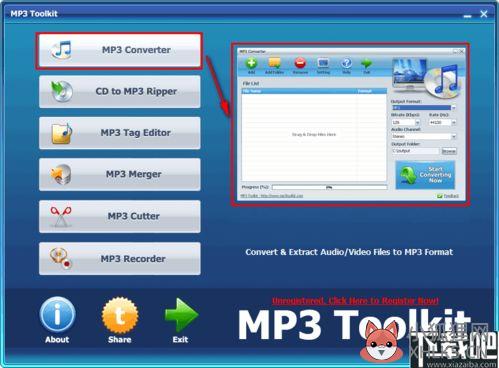Launch the CD to MP3 Ripper
Viewport: 499px width, 368px height.
[x=119, y=92]
